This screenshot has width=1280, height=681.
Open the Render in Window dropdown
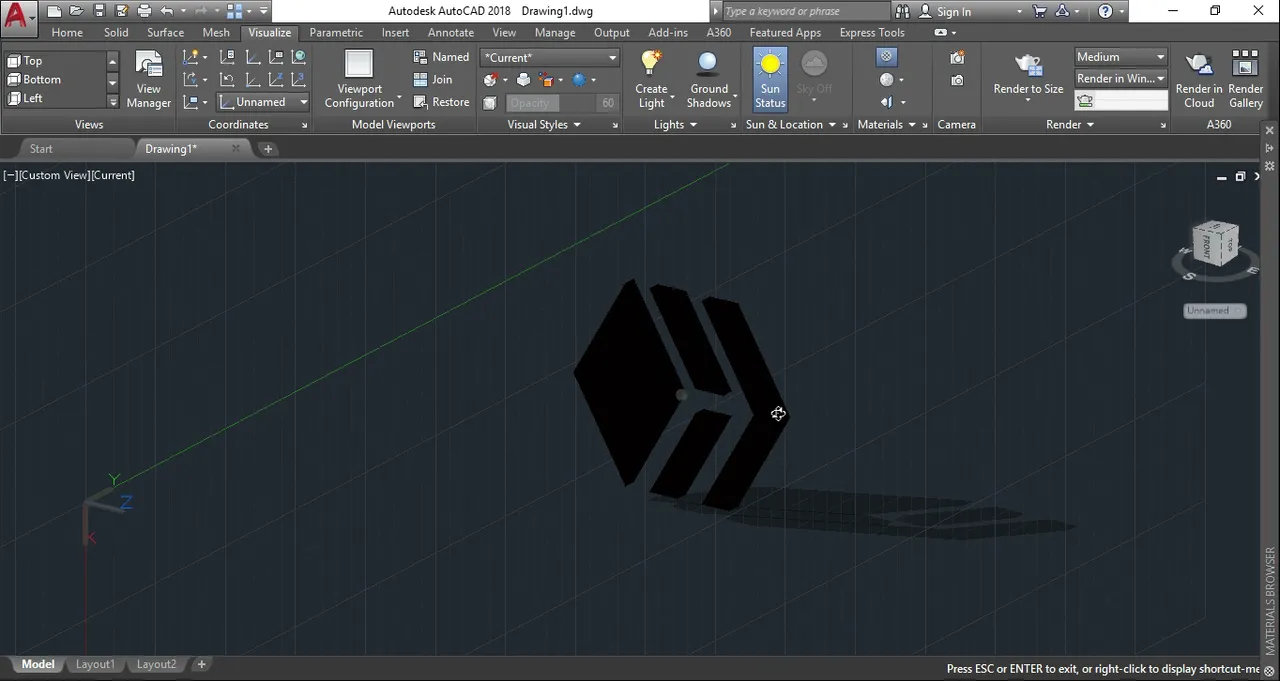point(1121,78)
